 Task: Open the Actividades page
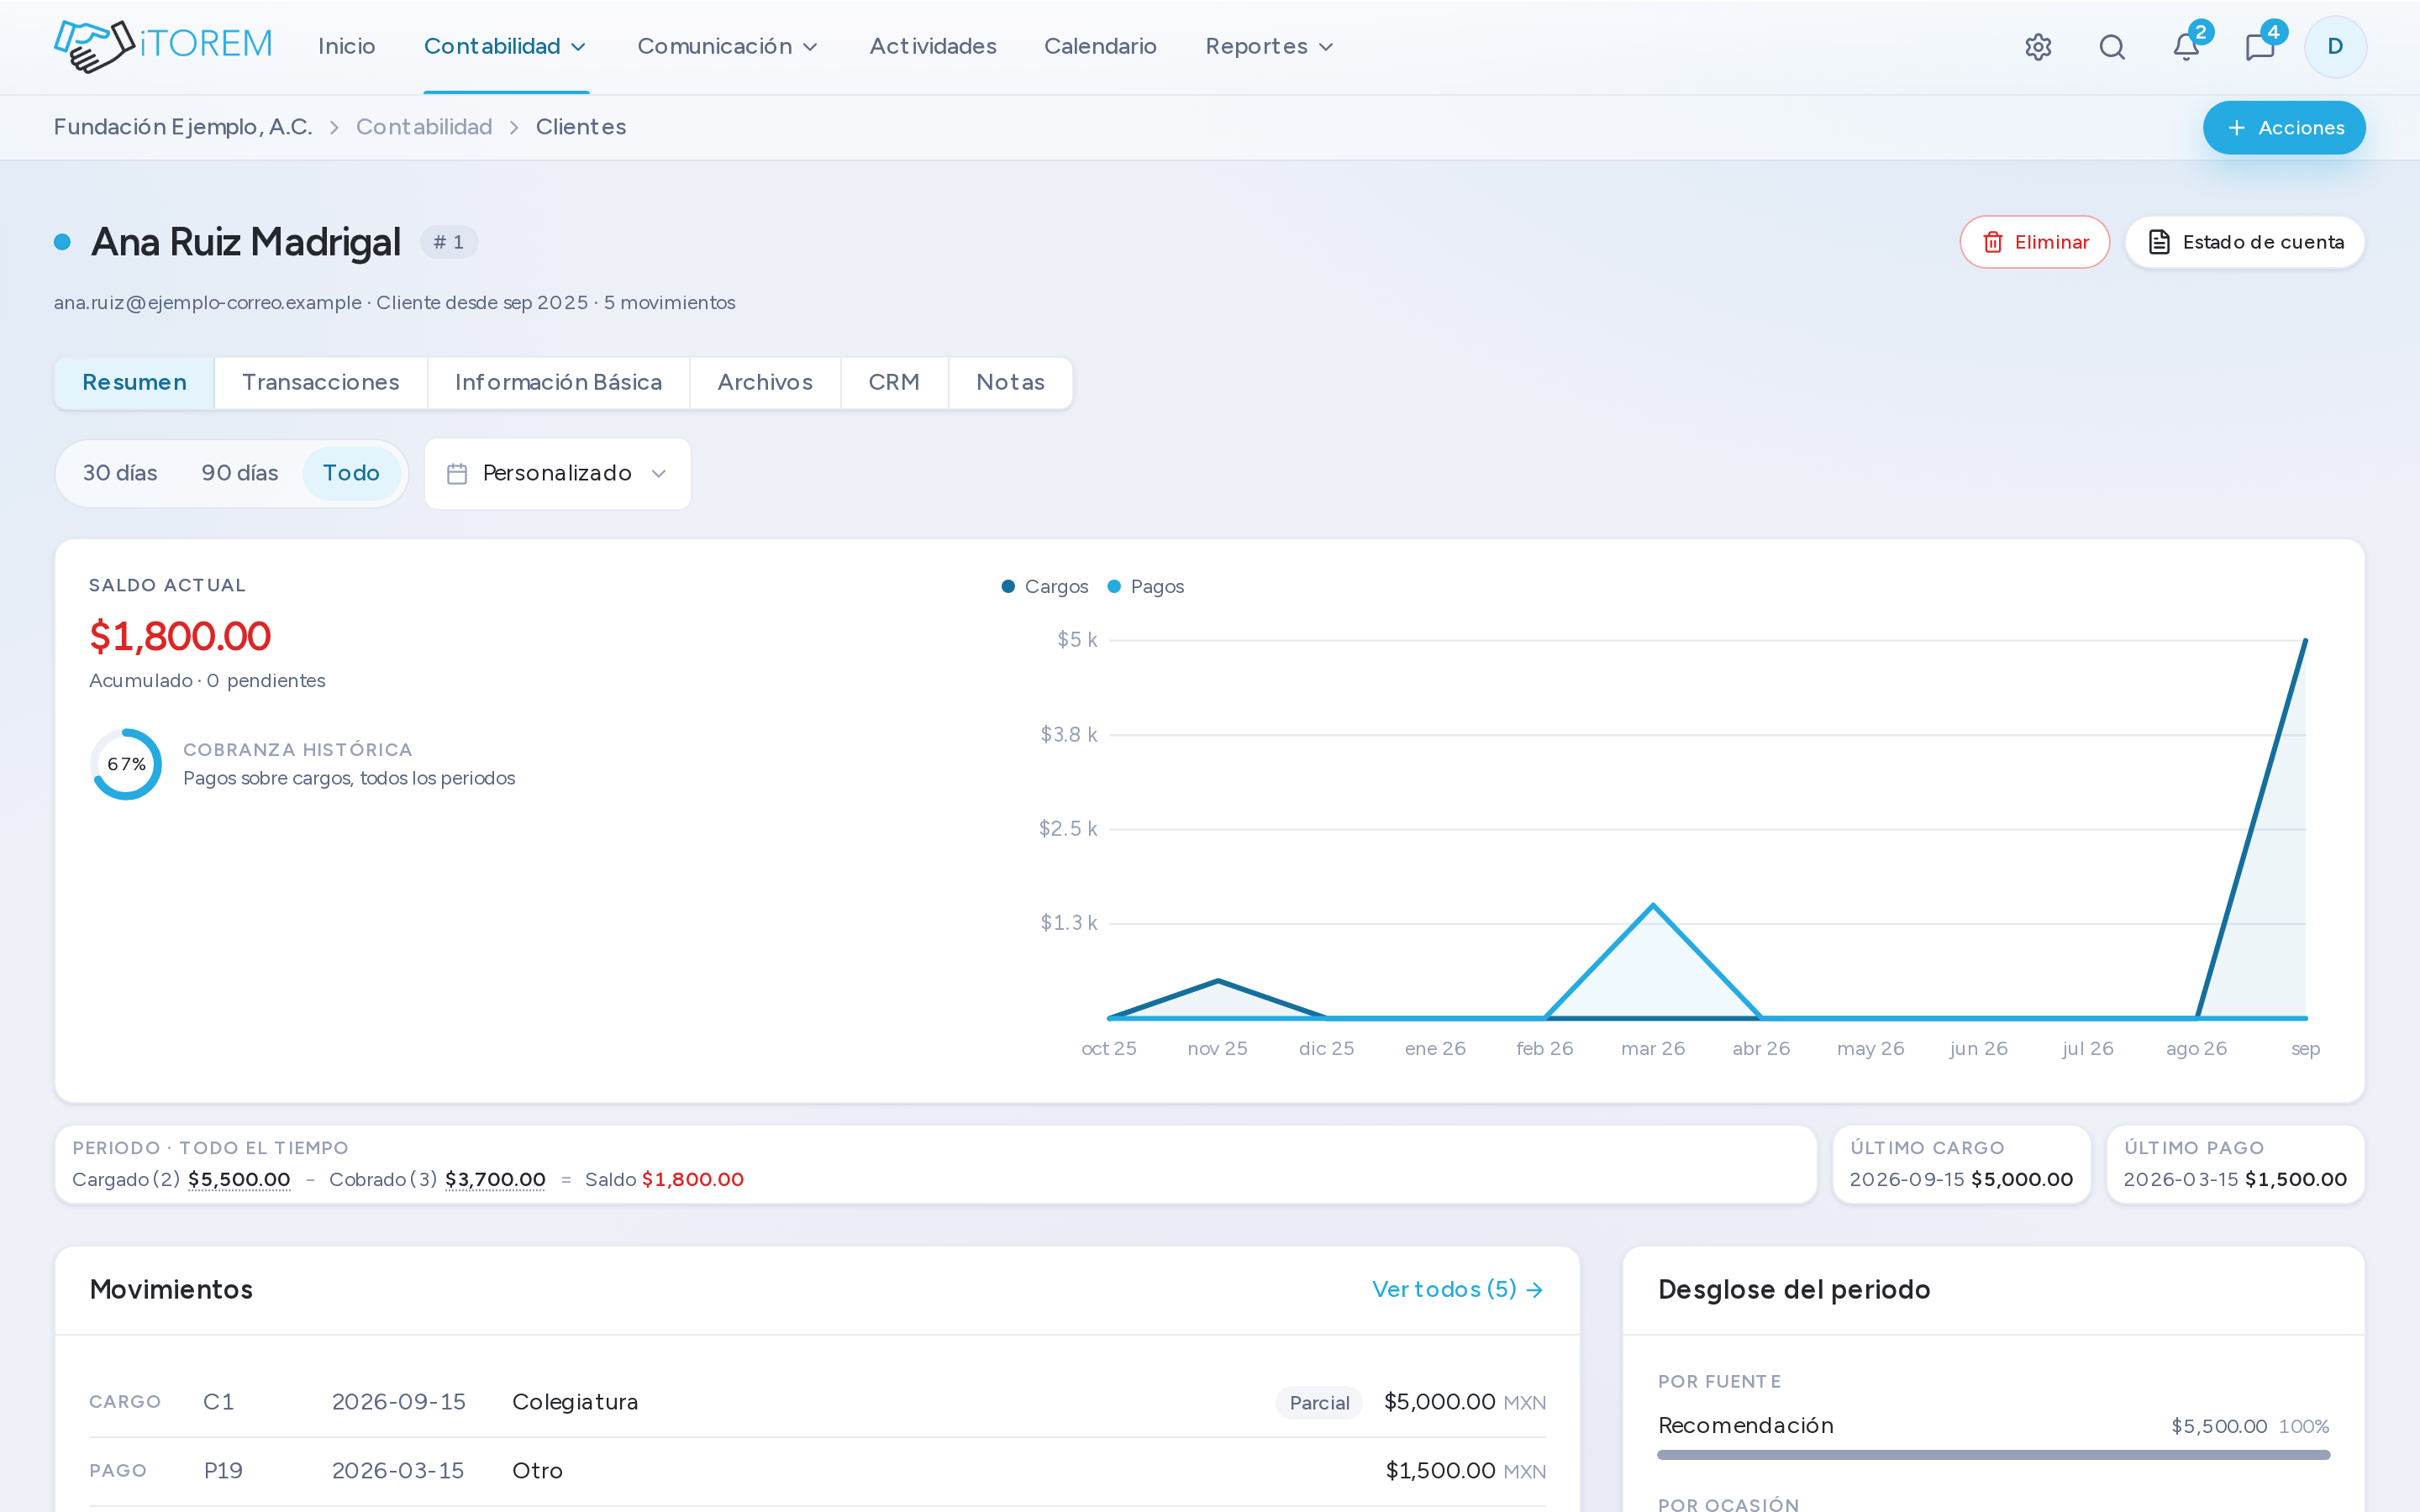[933, 47]
